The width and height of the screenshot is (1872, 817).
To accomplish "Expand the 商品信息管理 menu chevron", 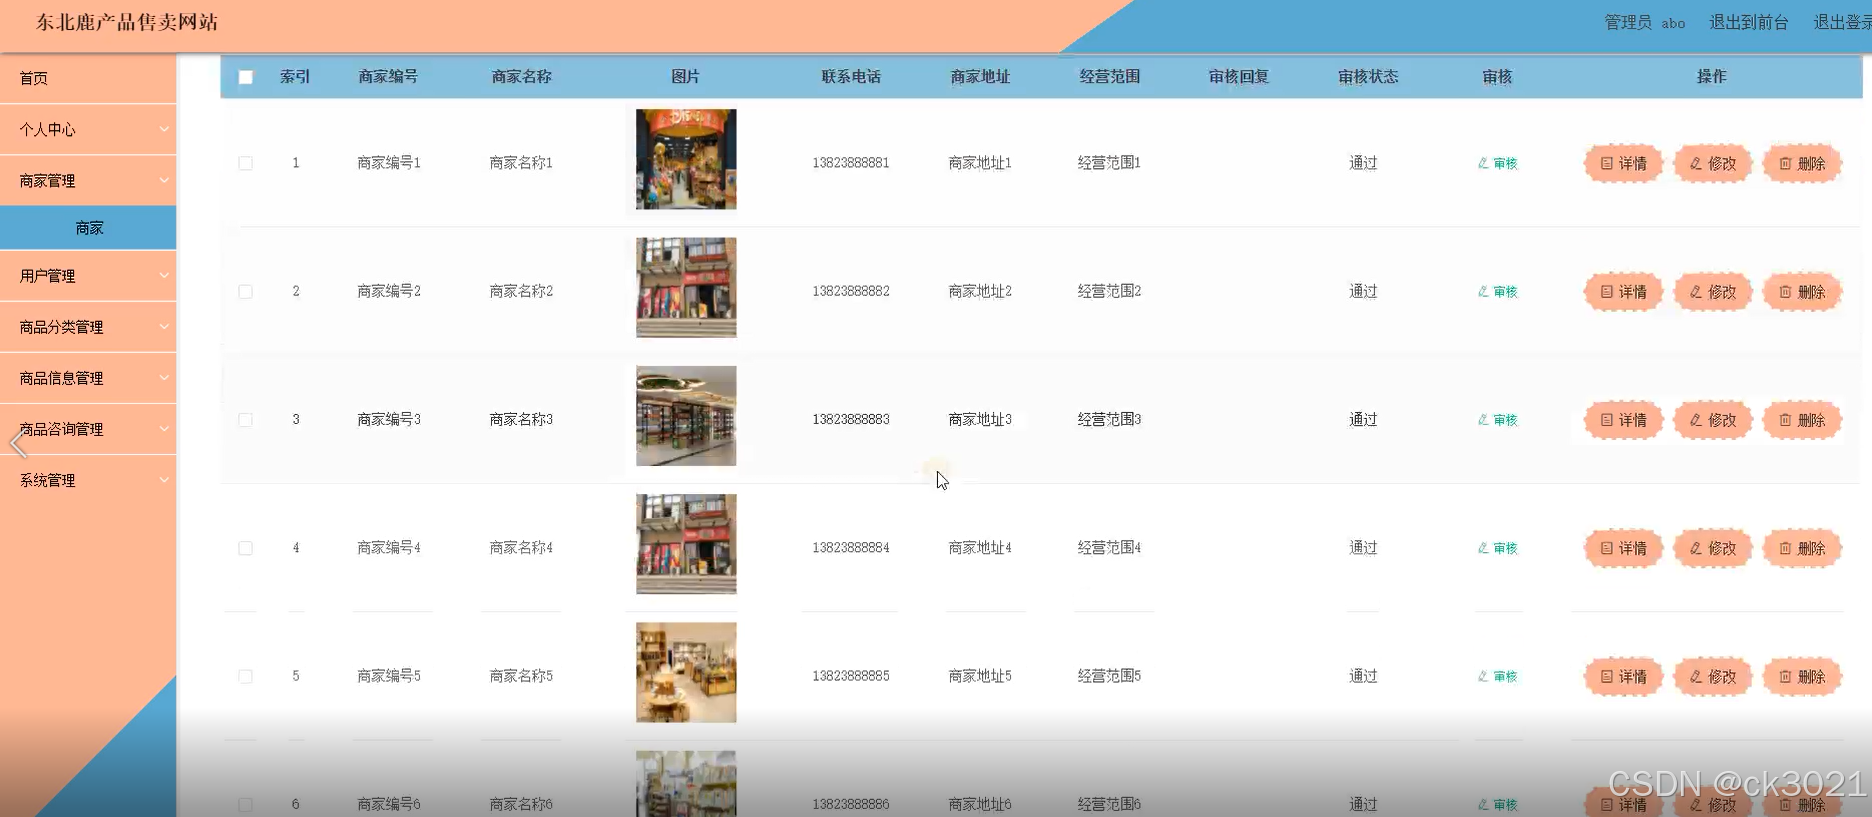I will pyautogui.click(x=164, y=377).
